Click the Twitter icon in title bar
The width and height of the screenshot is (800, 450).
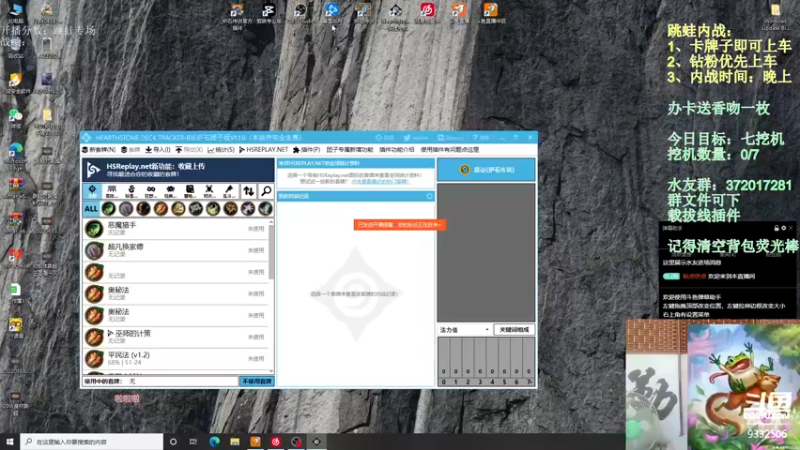(407, 138)
